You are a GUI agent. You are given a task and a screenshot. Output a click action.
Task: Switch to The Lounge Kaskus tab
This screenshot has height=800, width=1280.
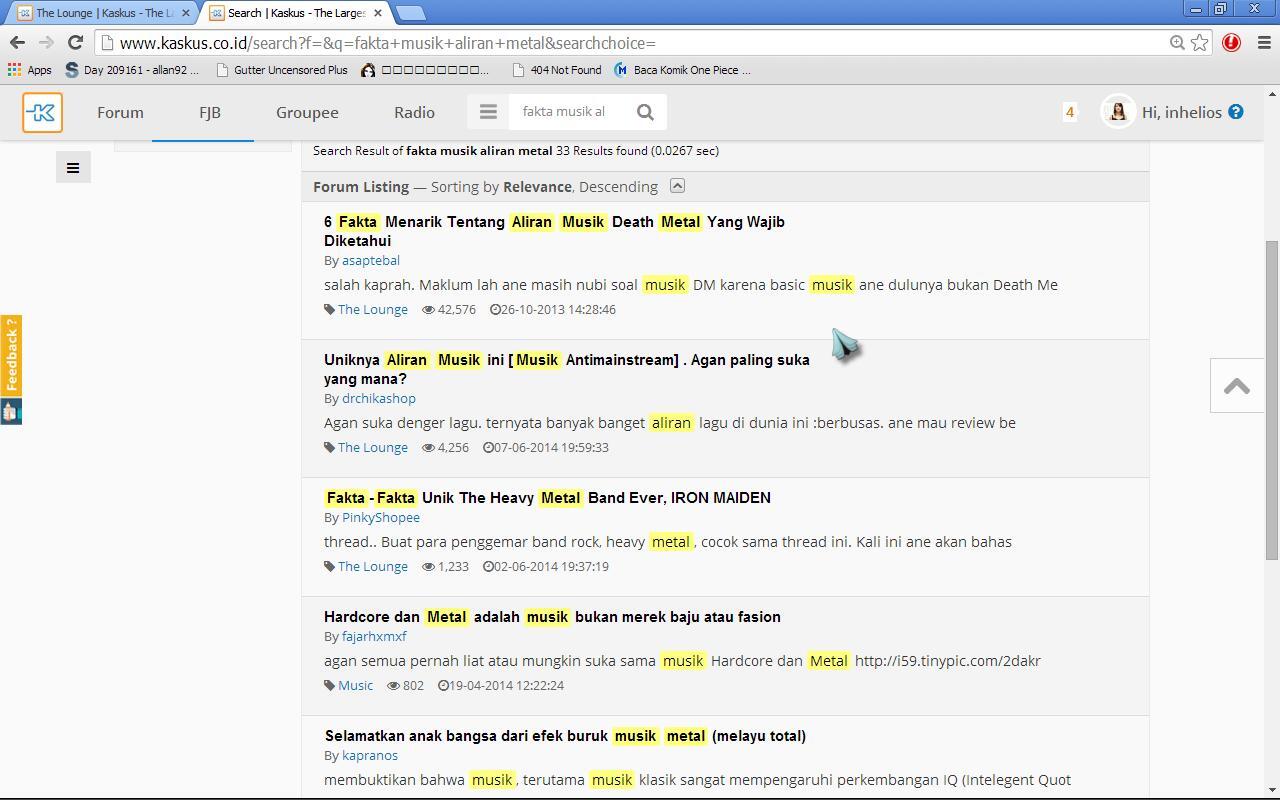click(x=102, y=13)
